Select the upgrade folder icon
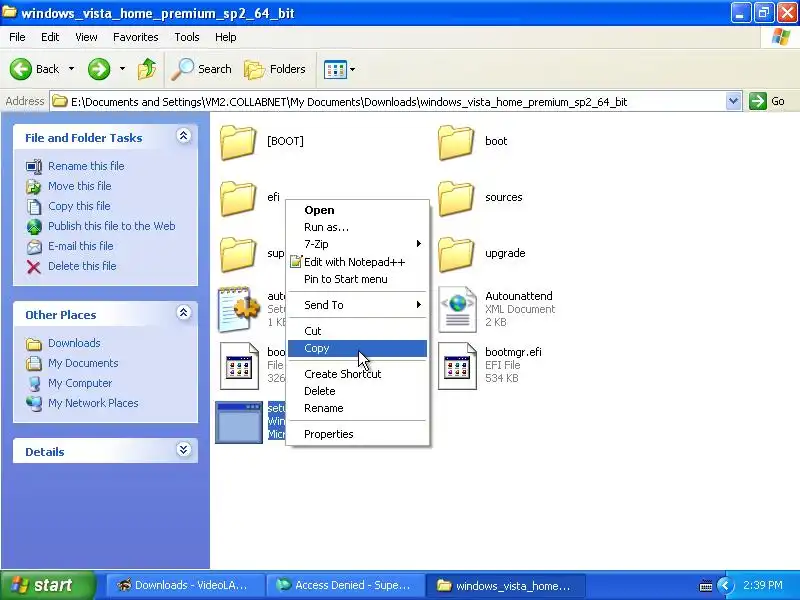800x600 pixels. (456, 255)
